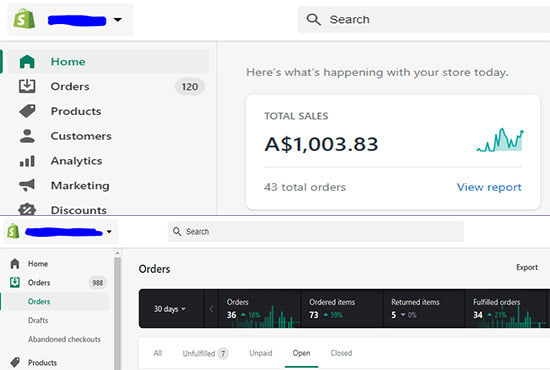Click the 43 total orders text

(x=305, y=187)
